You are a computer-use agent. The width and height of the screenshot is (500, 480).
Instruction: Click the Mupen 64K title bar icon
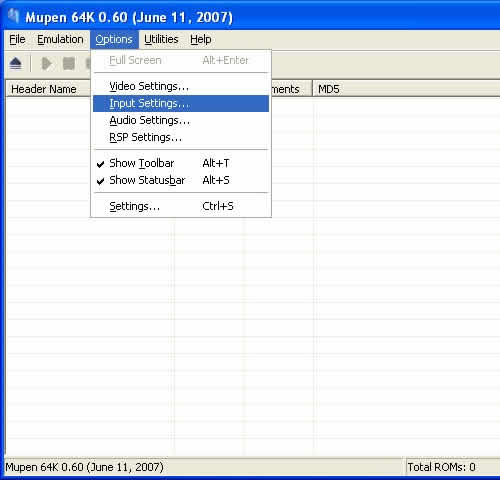14,16
